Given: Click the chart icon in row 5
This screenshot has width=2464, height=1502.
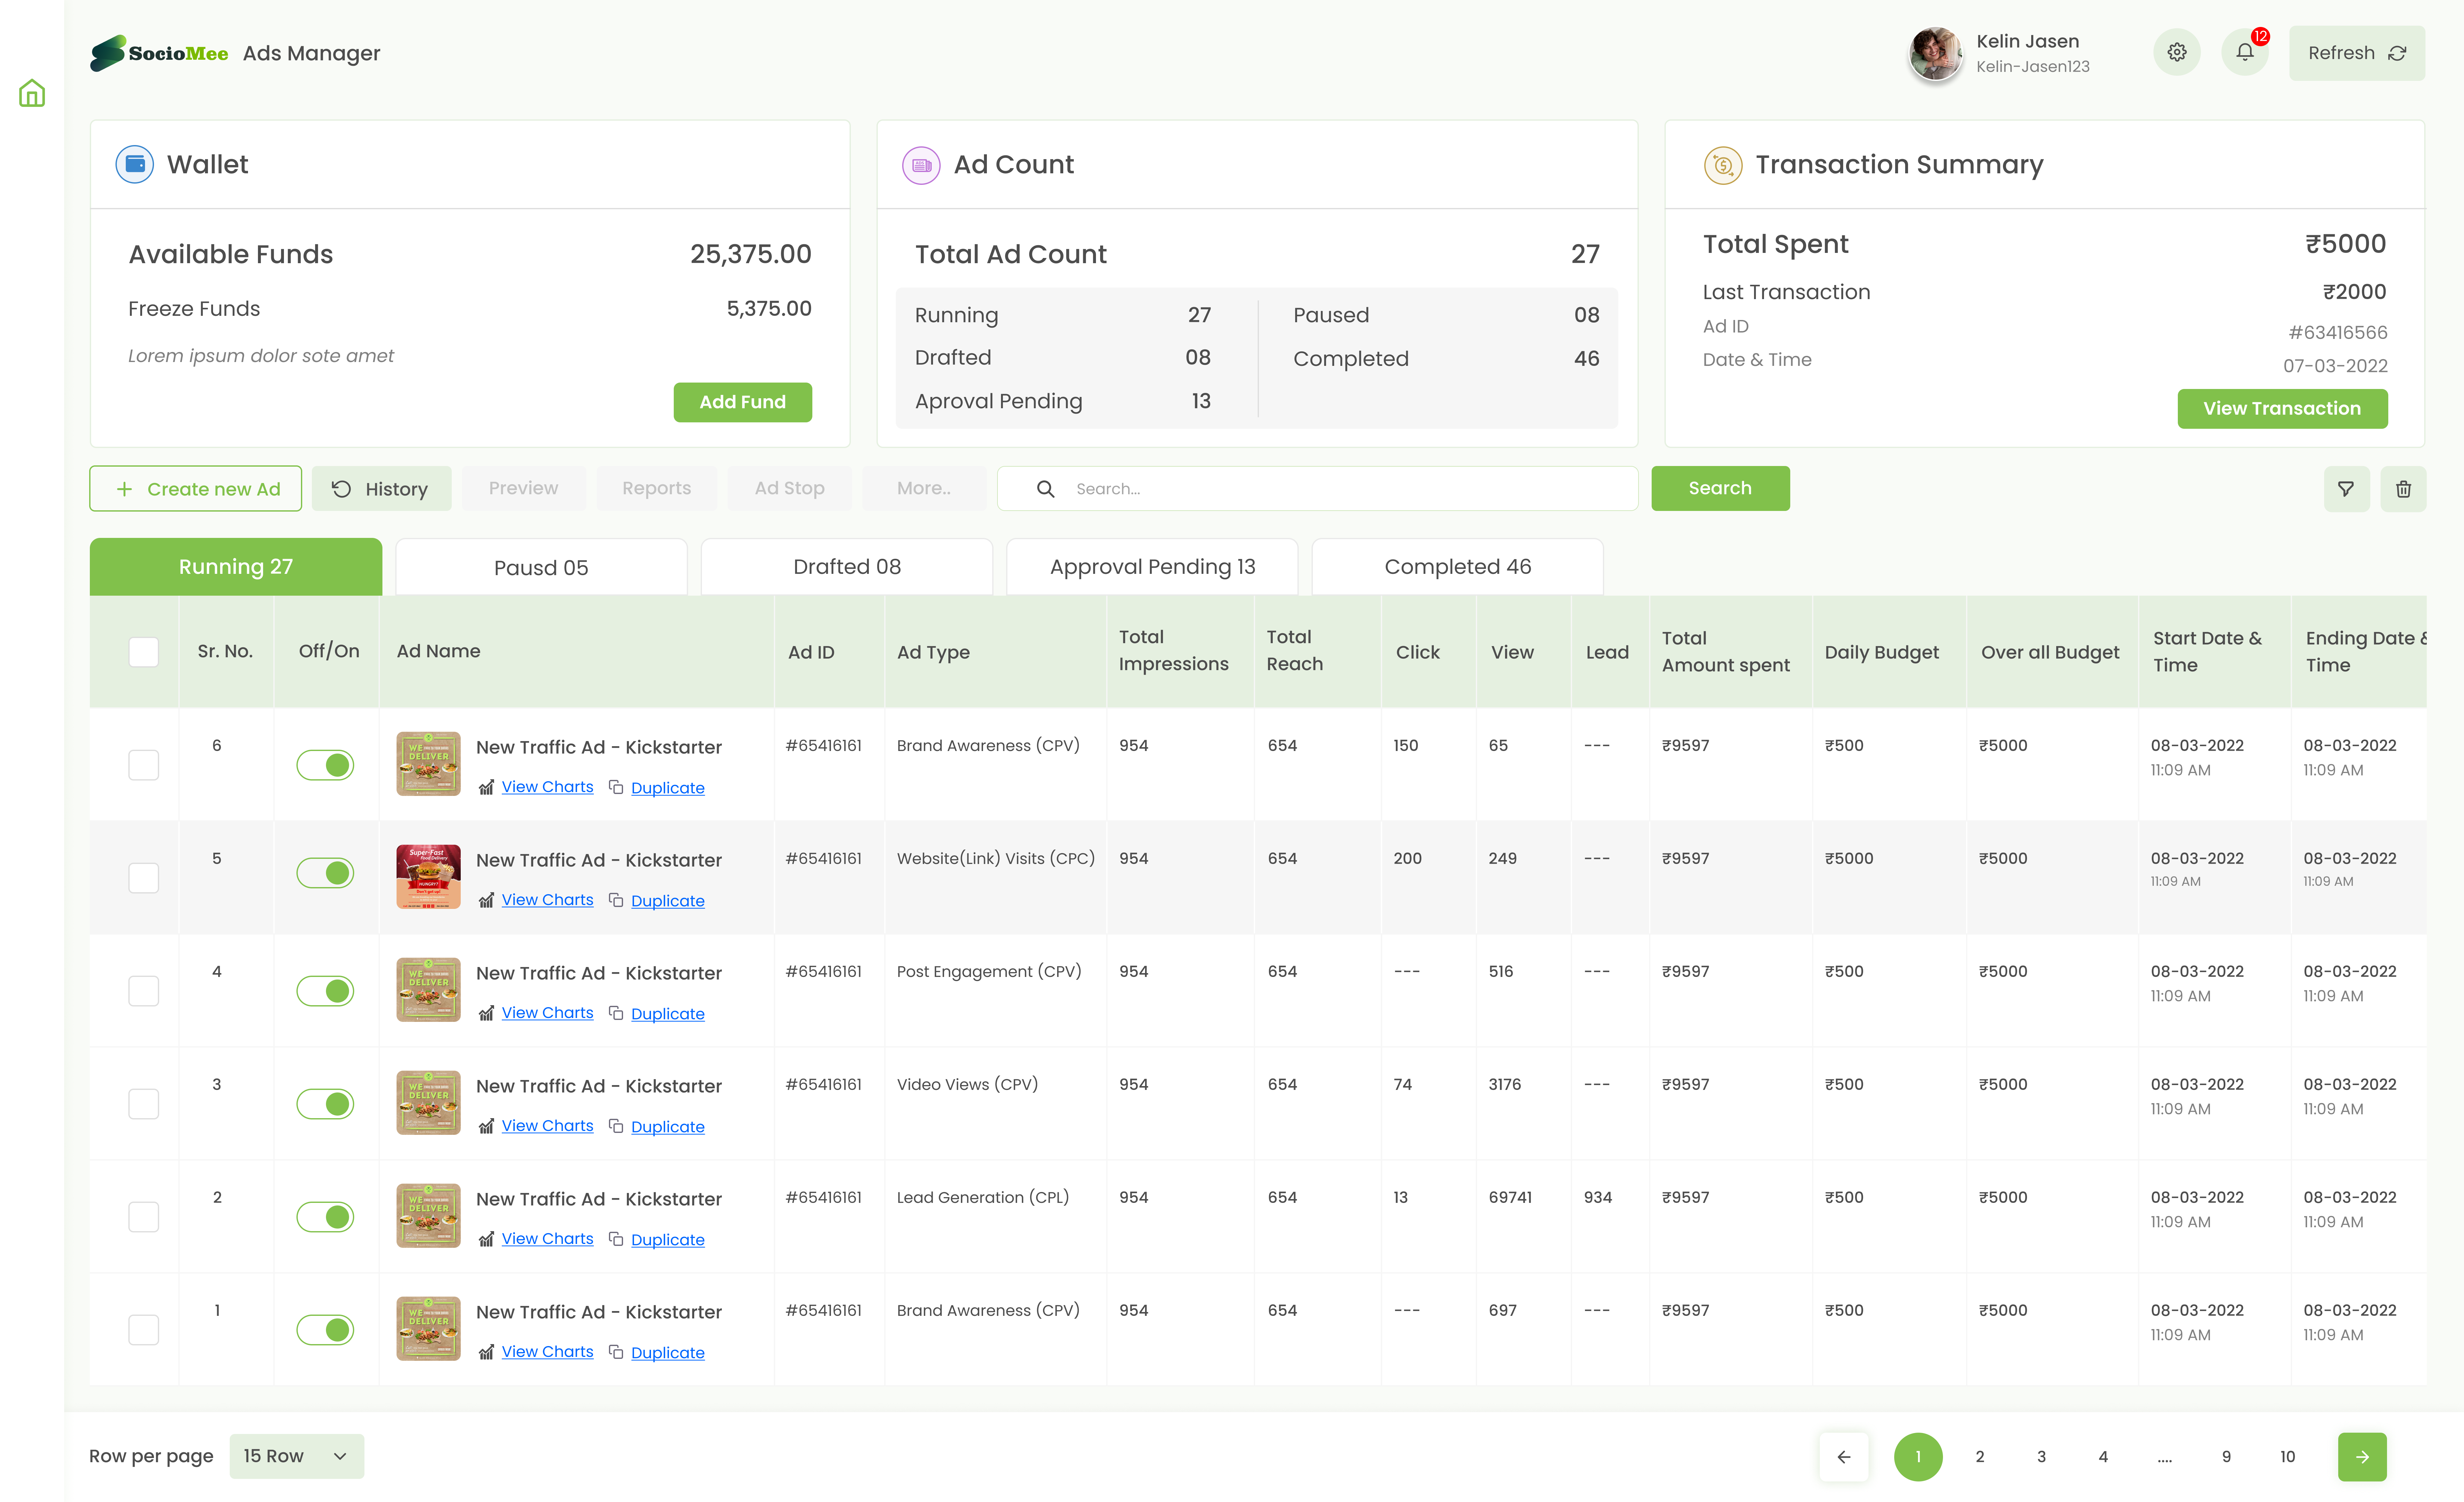Looking at the screenshot, I should click(x=486, y=901).
